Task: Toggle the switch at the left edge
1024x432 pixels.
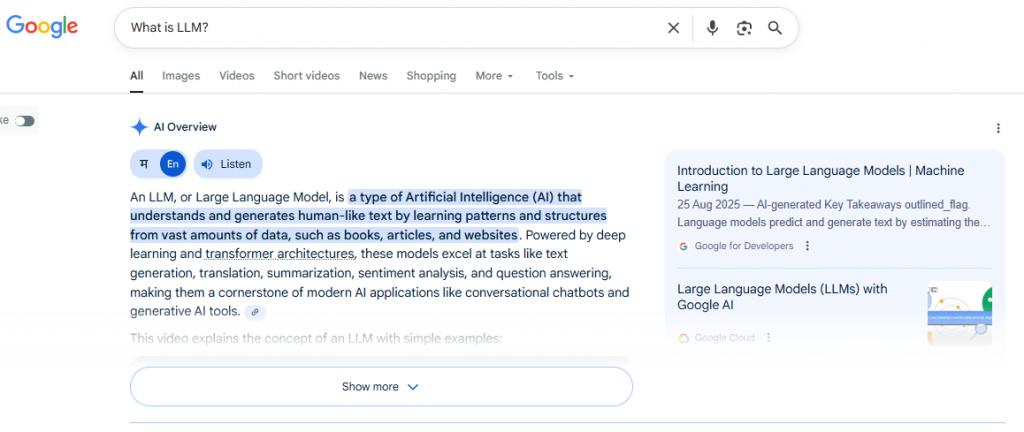Action: coord(24,121)
